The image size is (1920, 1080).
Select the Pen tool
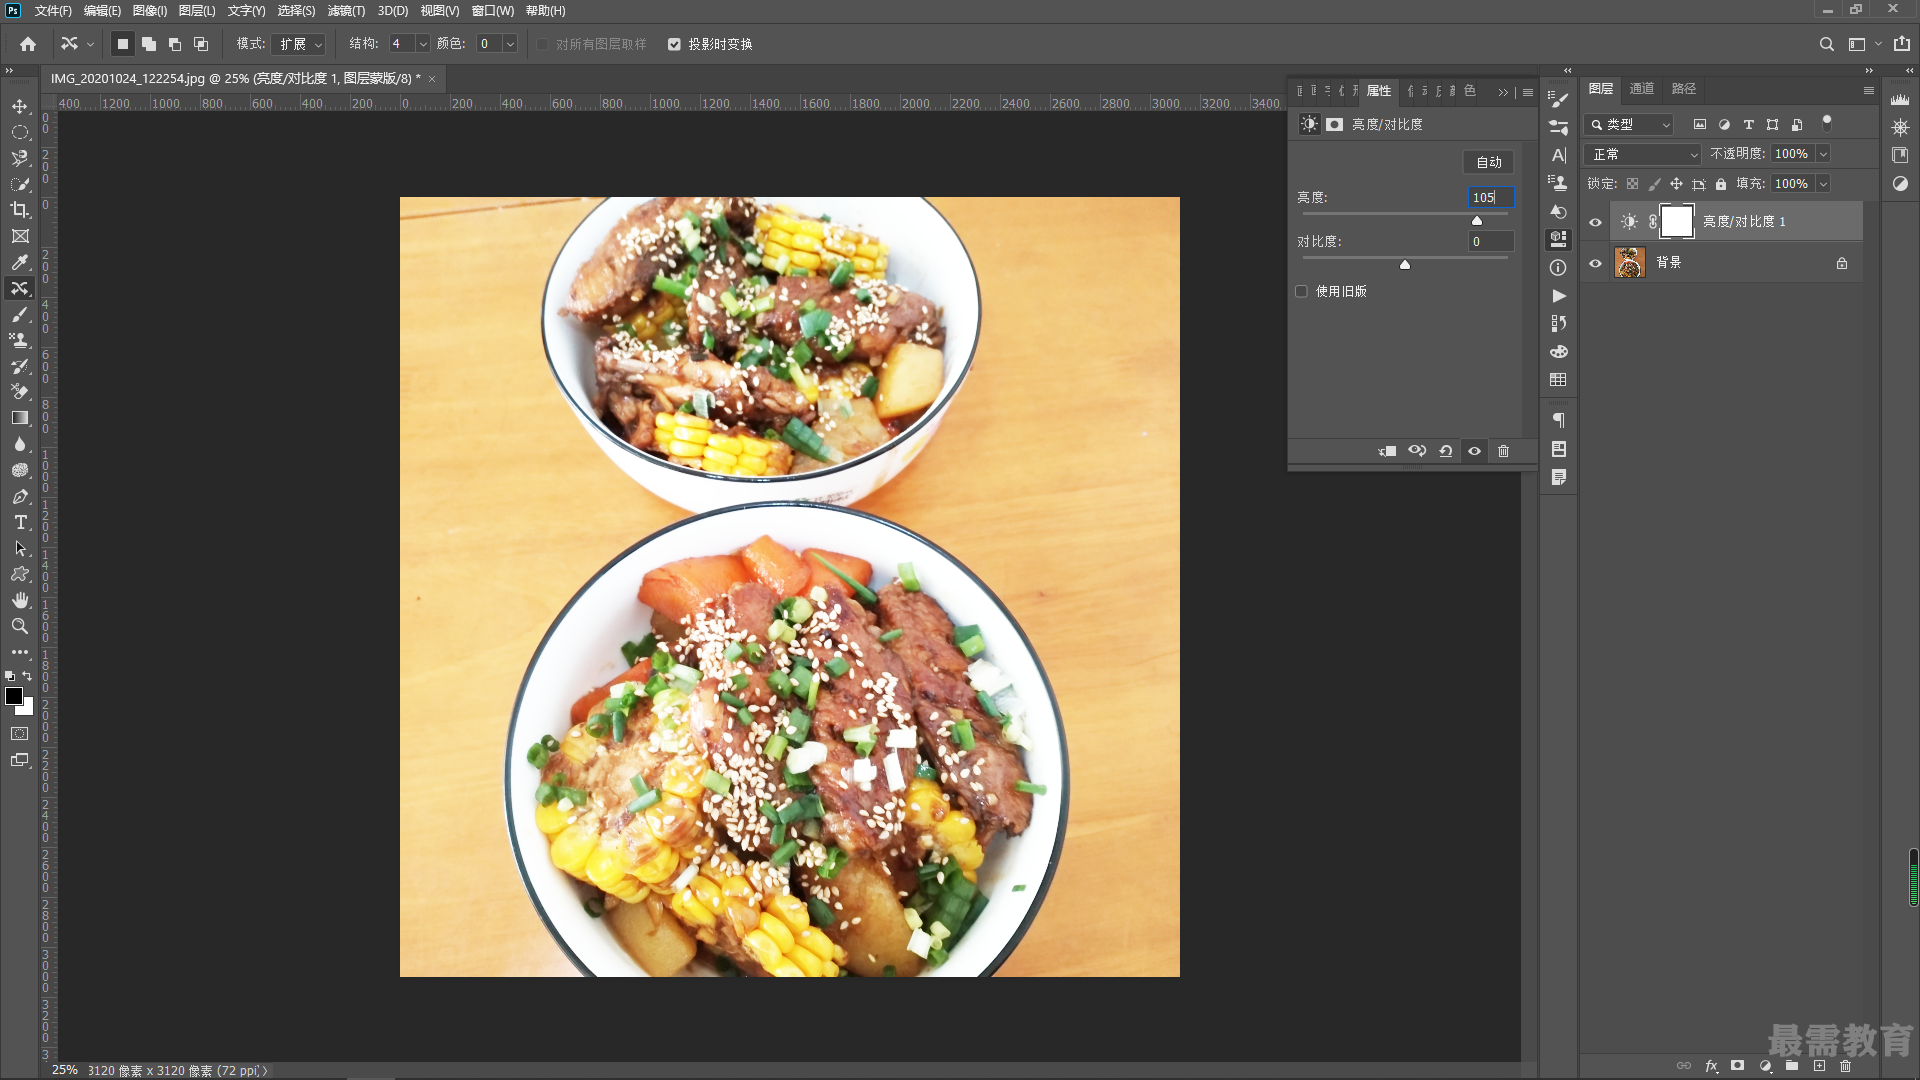coord(20,496)
